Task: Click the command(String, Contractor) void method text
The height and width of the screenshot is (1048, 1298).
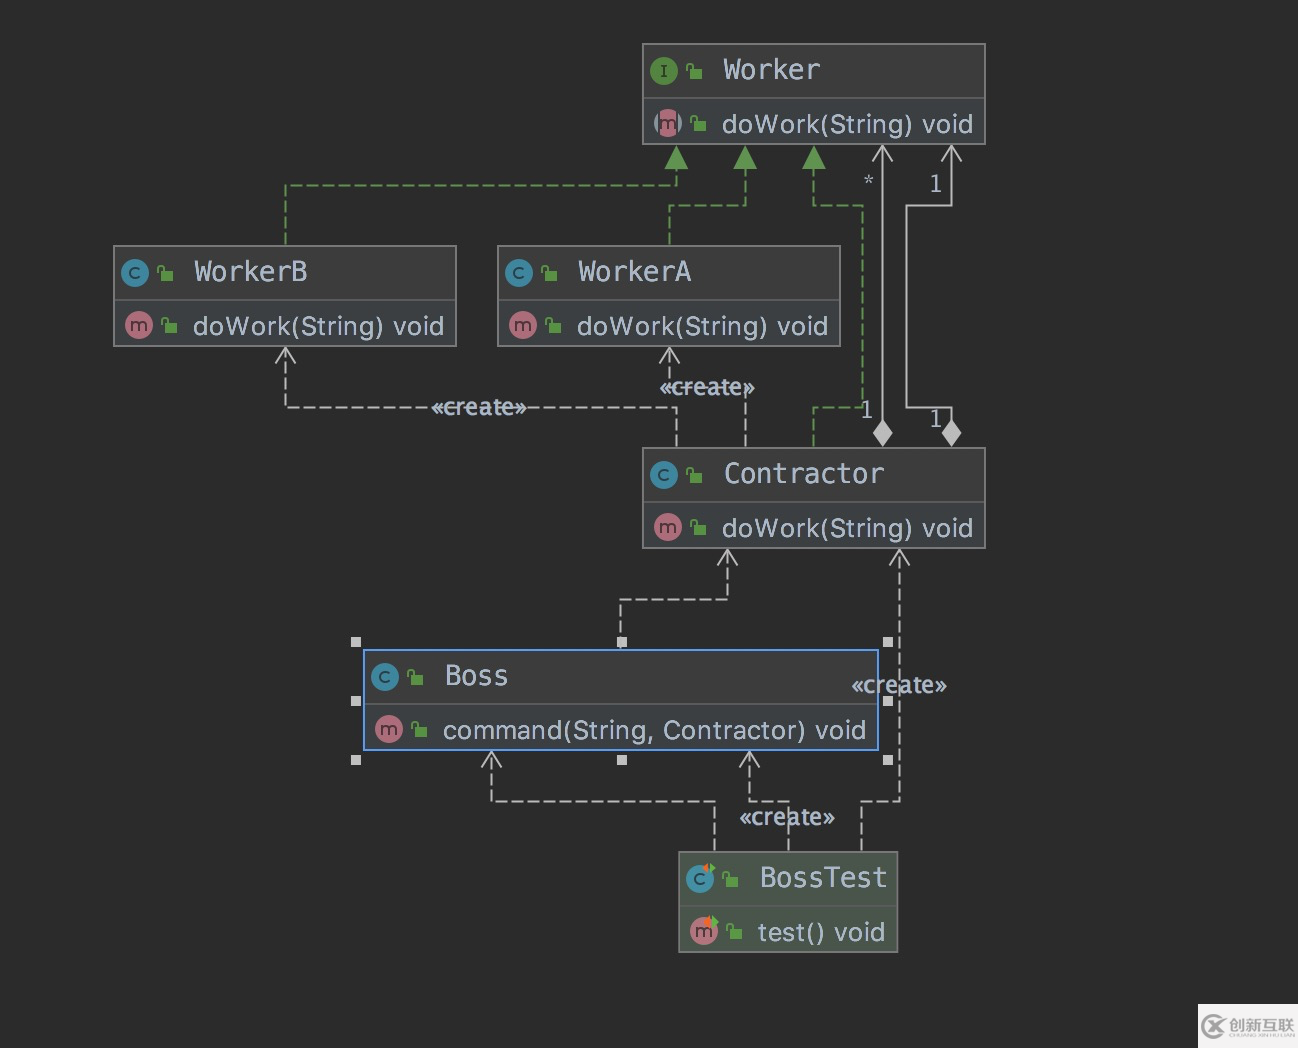Action: (x=654, y=730)
